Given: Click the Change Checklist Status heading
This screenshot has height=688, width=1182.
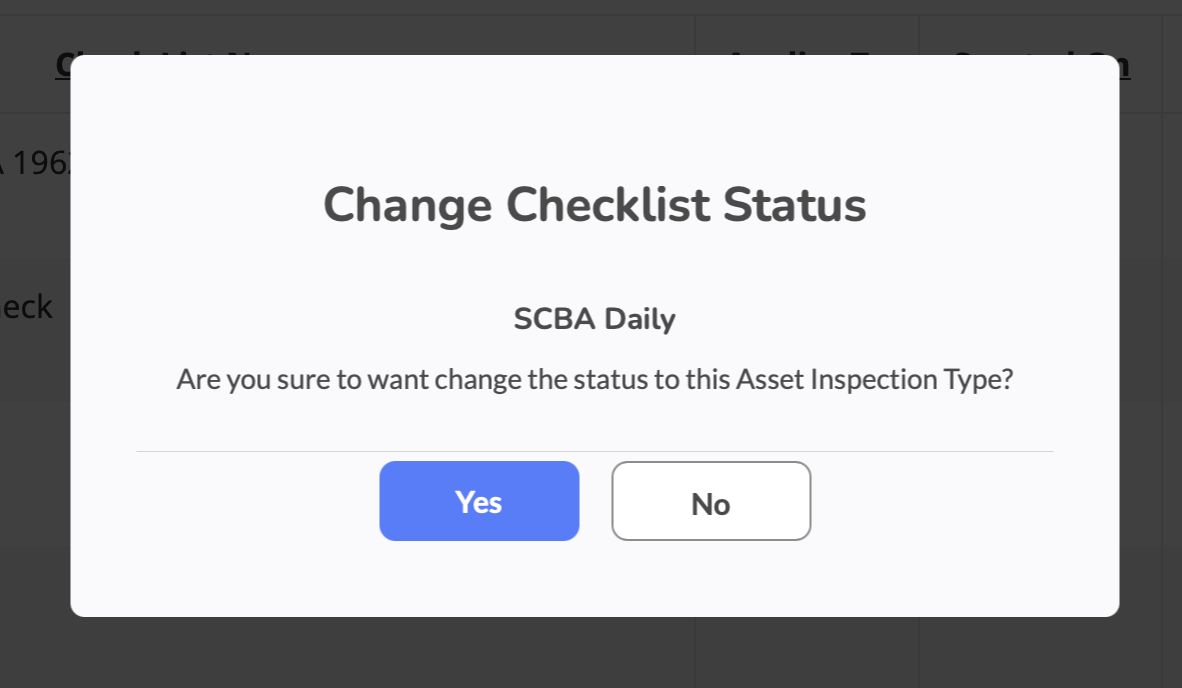Looking at the screenshot, I should tap(594, 205).
